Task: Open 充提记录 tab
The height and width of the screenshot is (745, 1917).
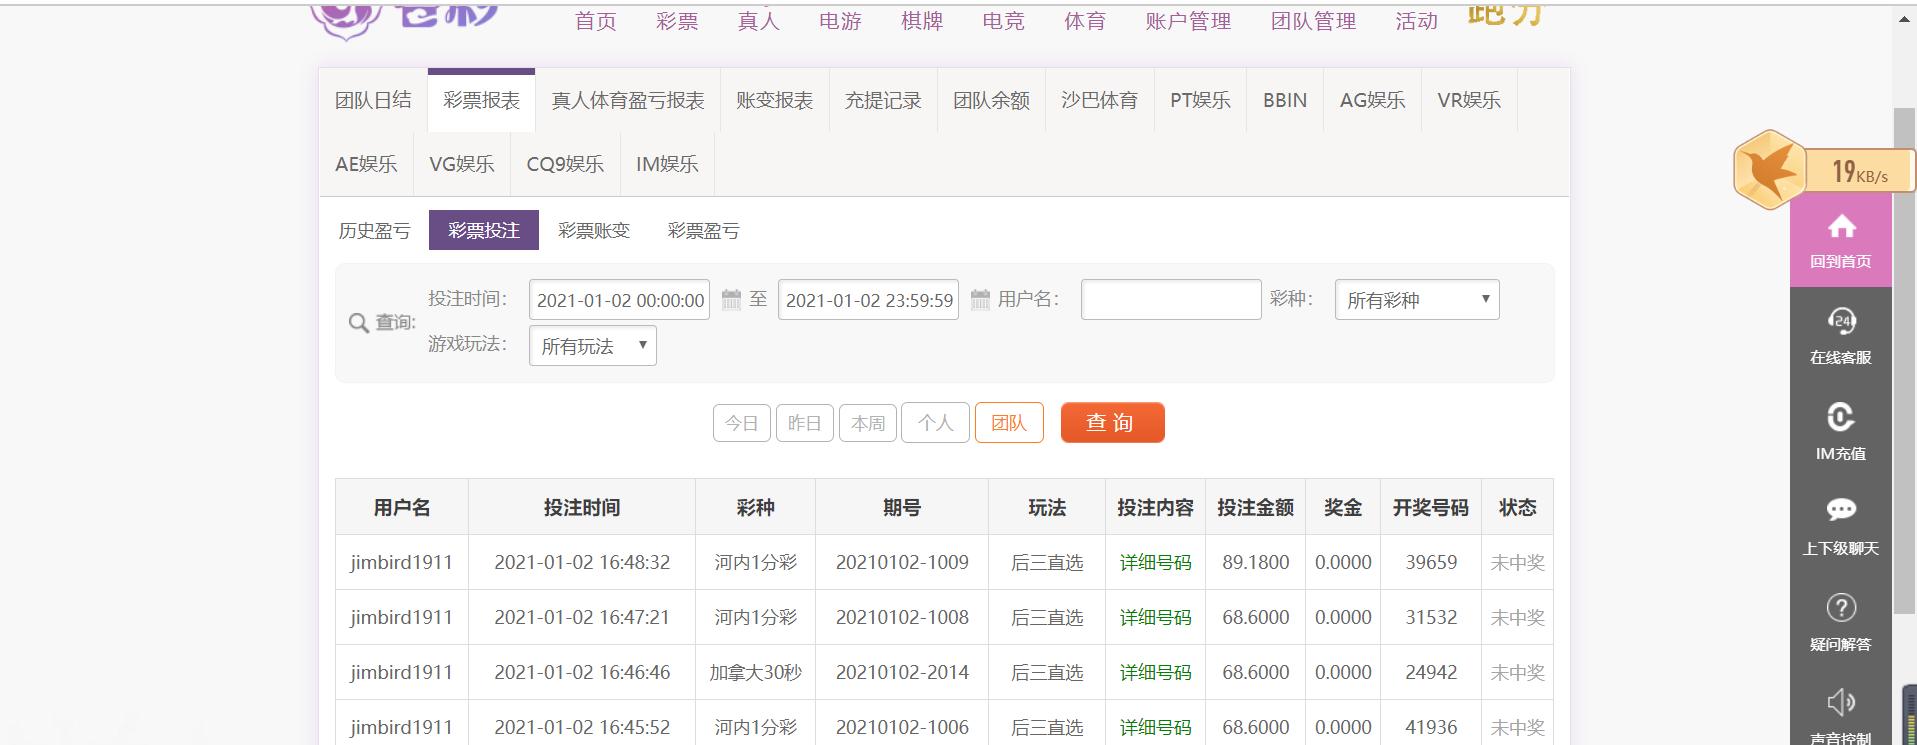Action: tap(883, 100)
